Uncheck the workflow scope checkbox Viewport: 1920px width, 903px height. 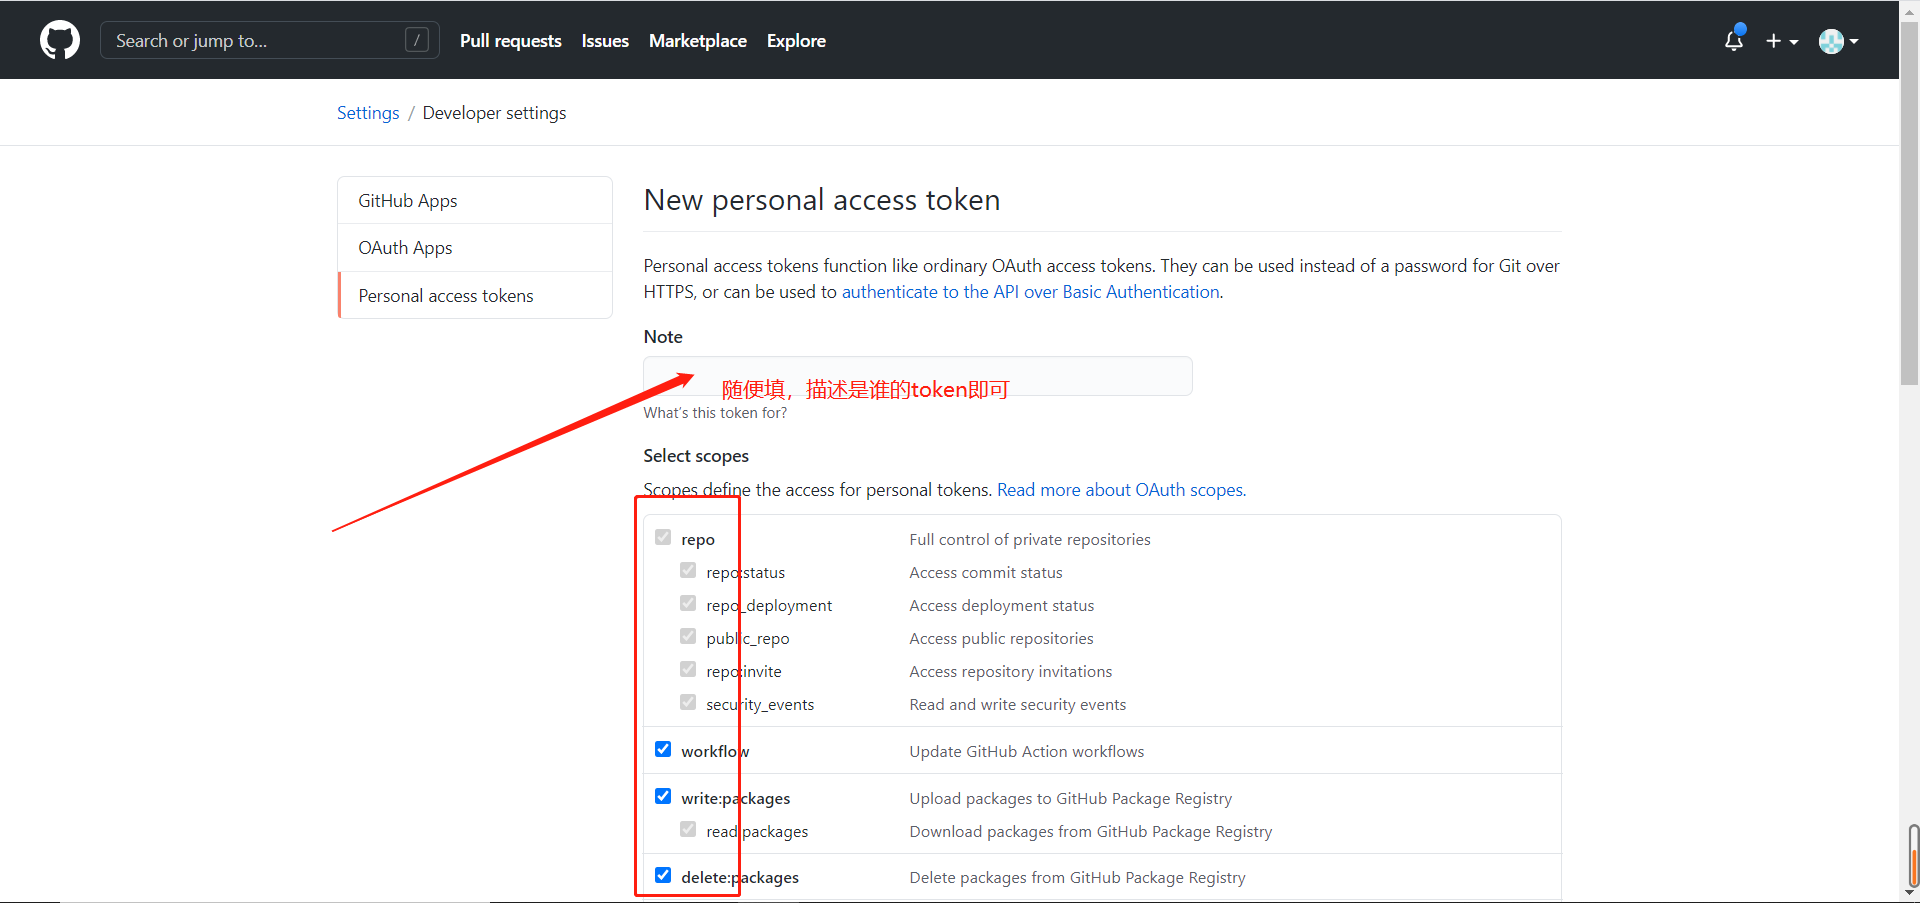tap(663, 750)
